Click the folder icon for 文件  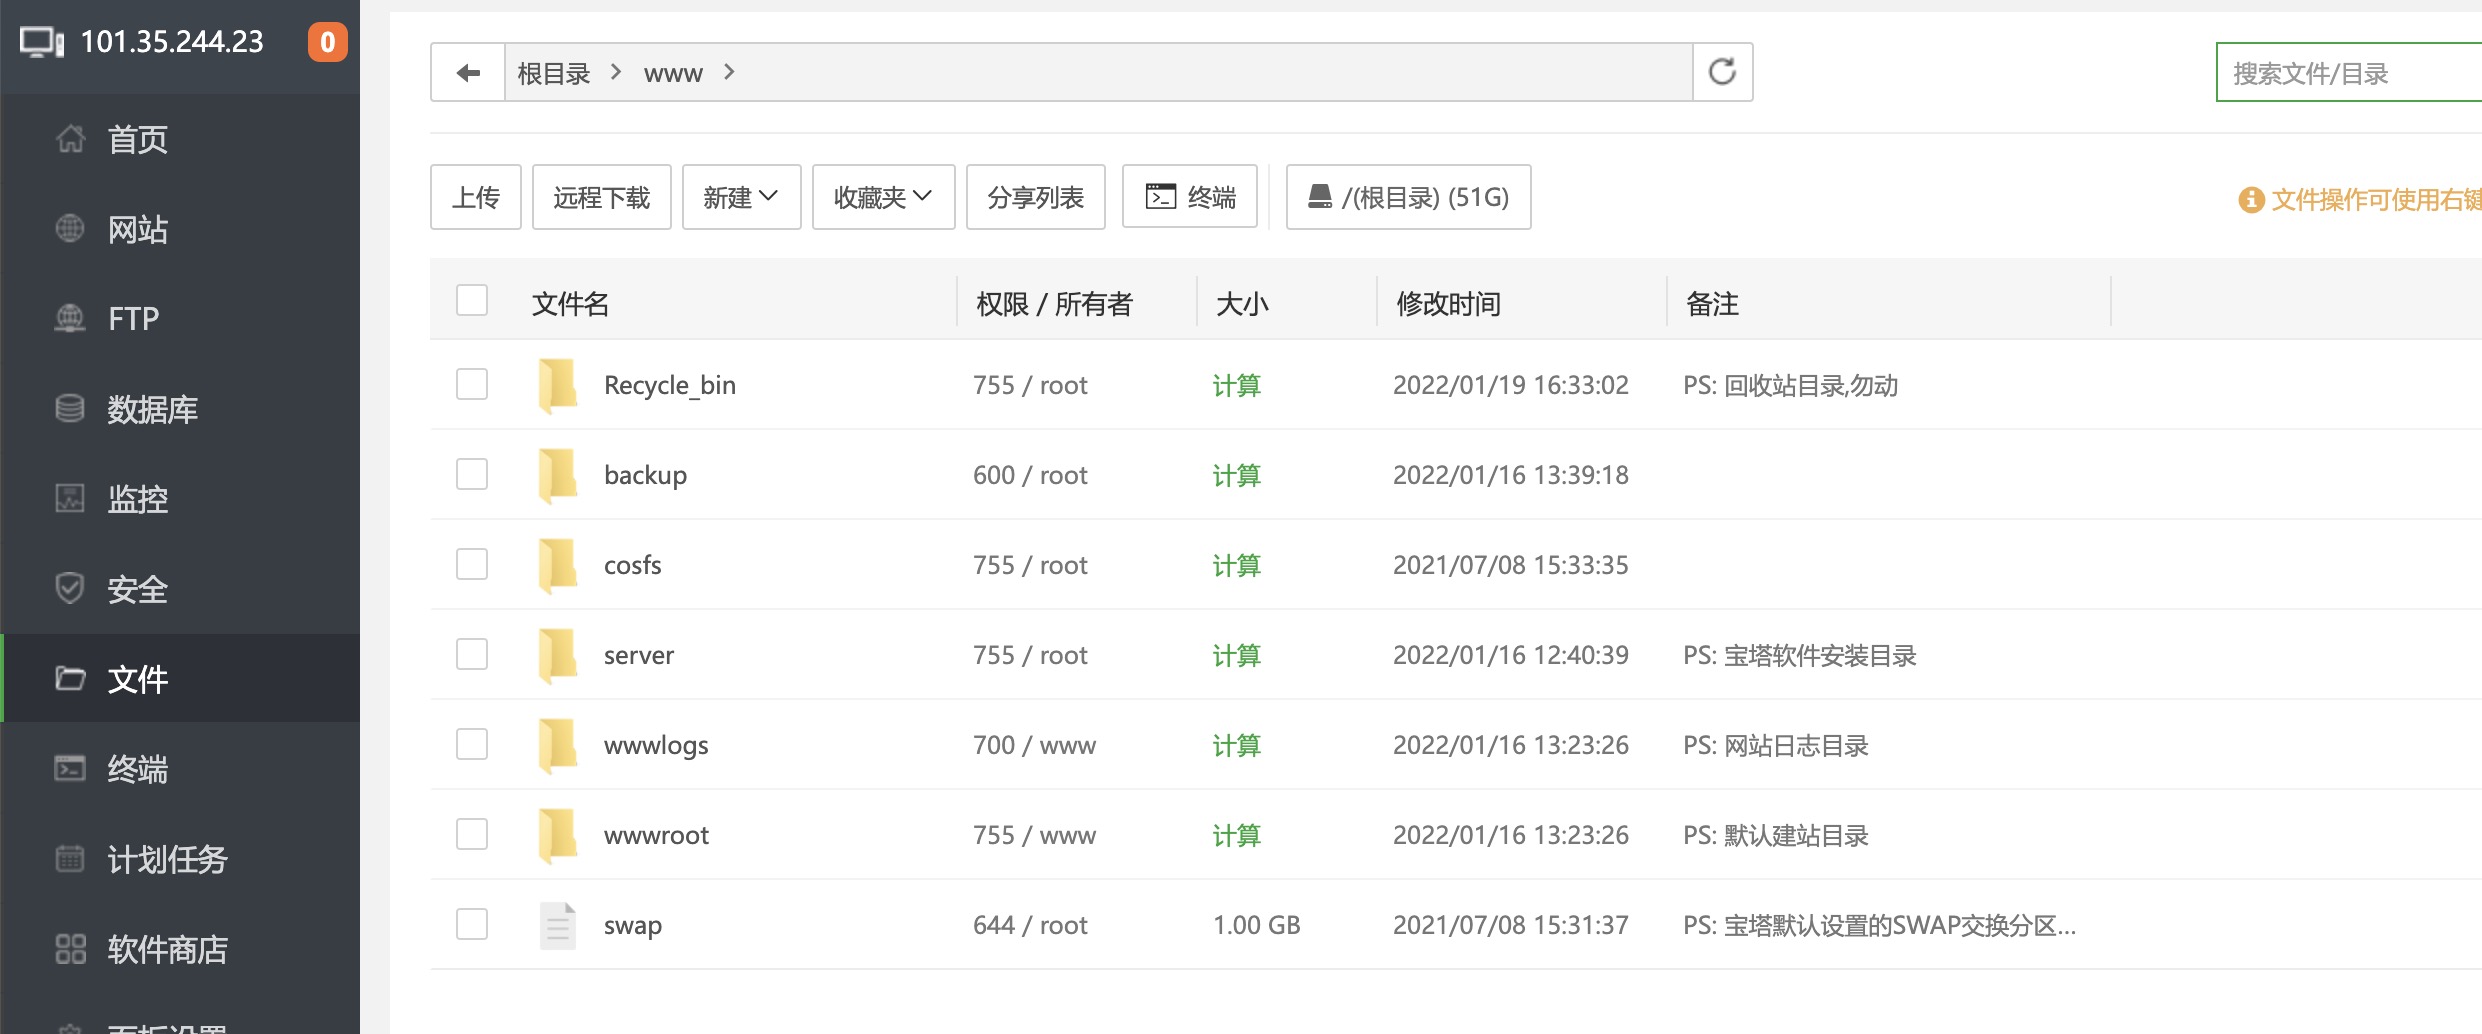pyautogui.click(x=70, y=678)
